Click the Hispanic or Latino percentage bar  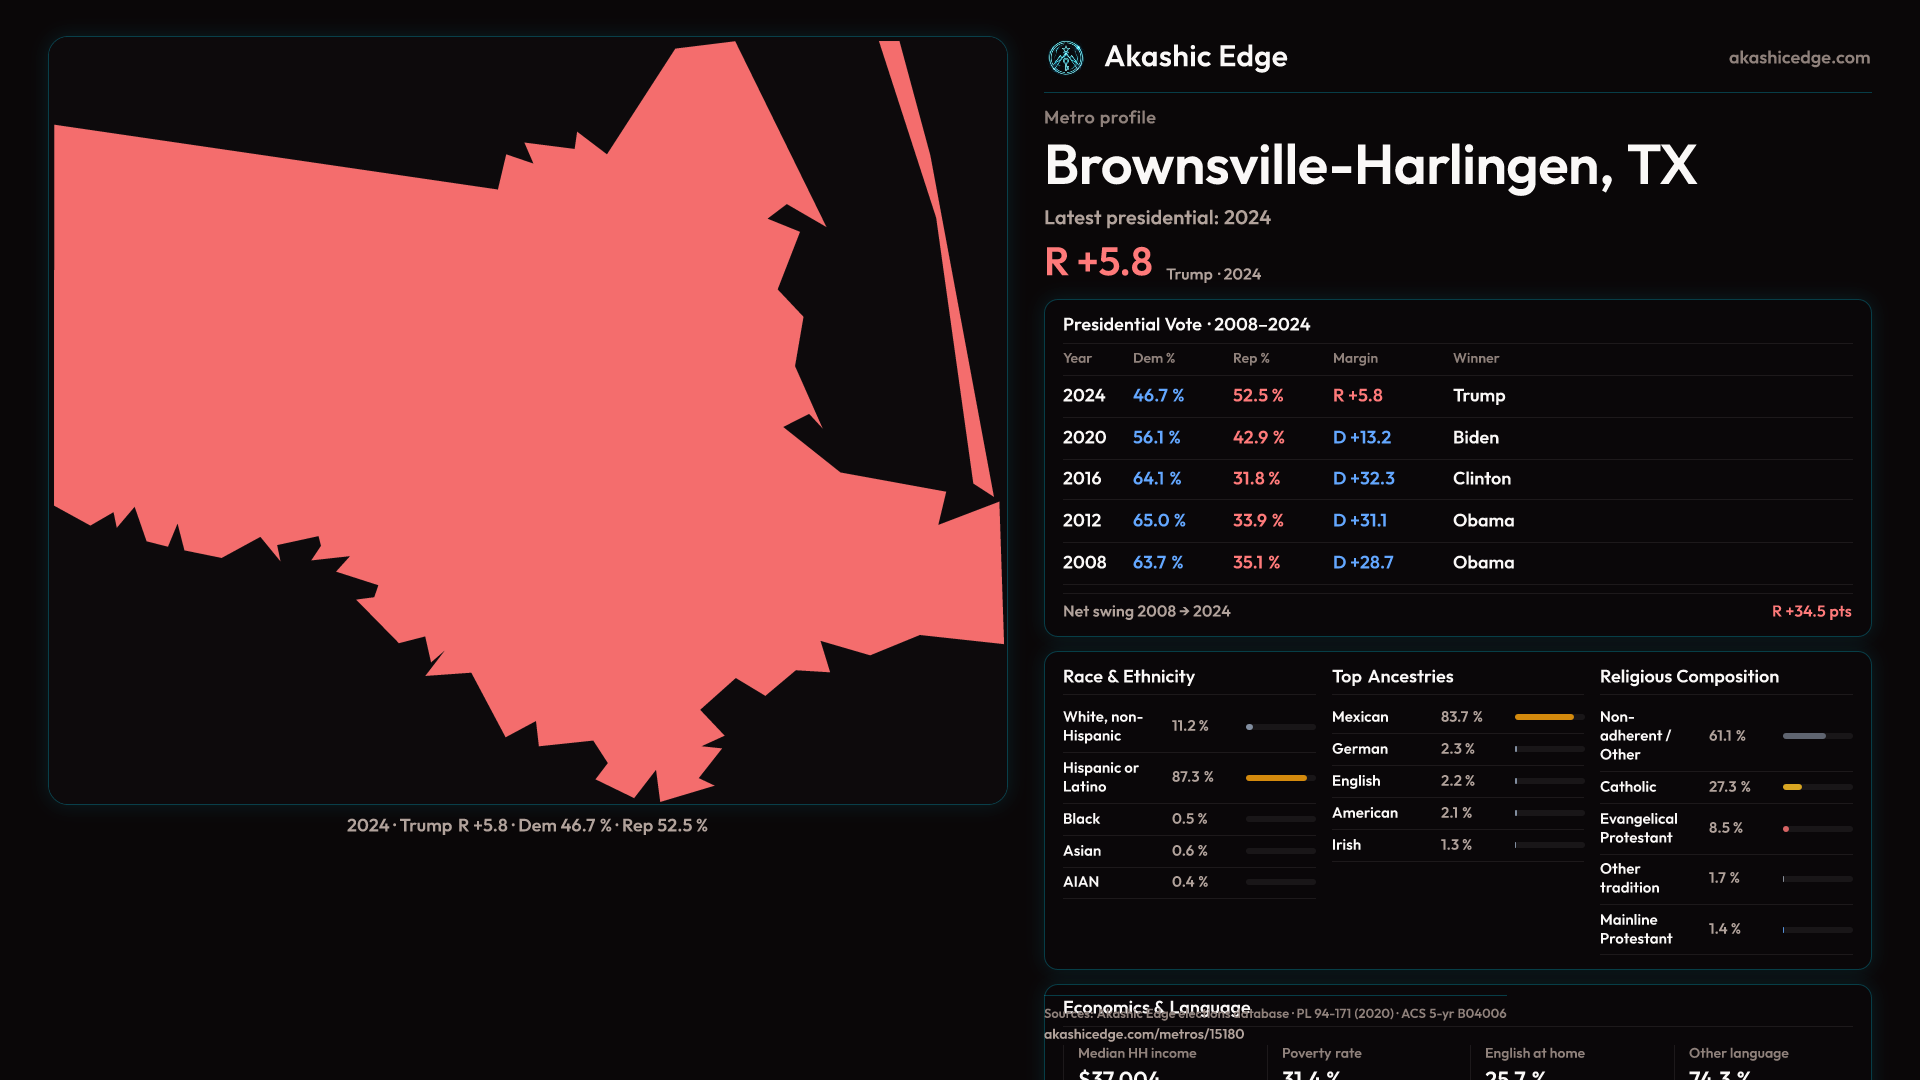tap(1279, 778)
